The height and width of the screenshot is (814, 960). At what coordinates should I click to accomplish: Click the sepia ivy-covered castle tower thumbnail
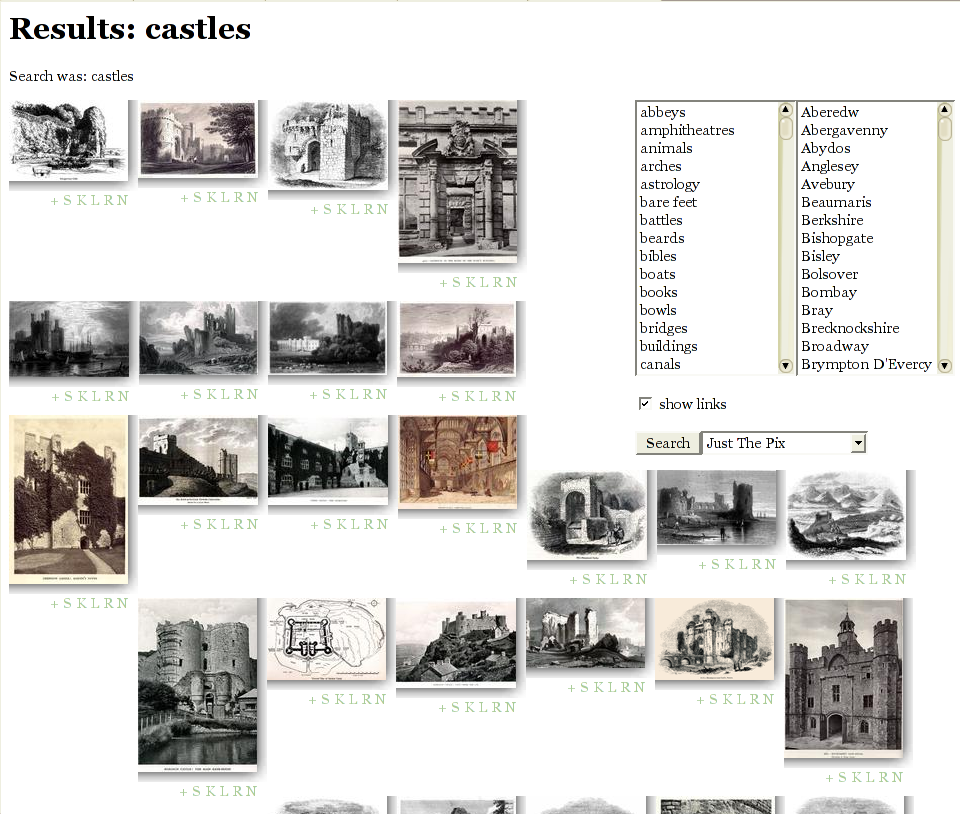tap(68, 499)
